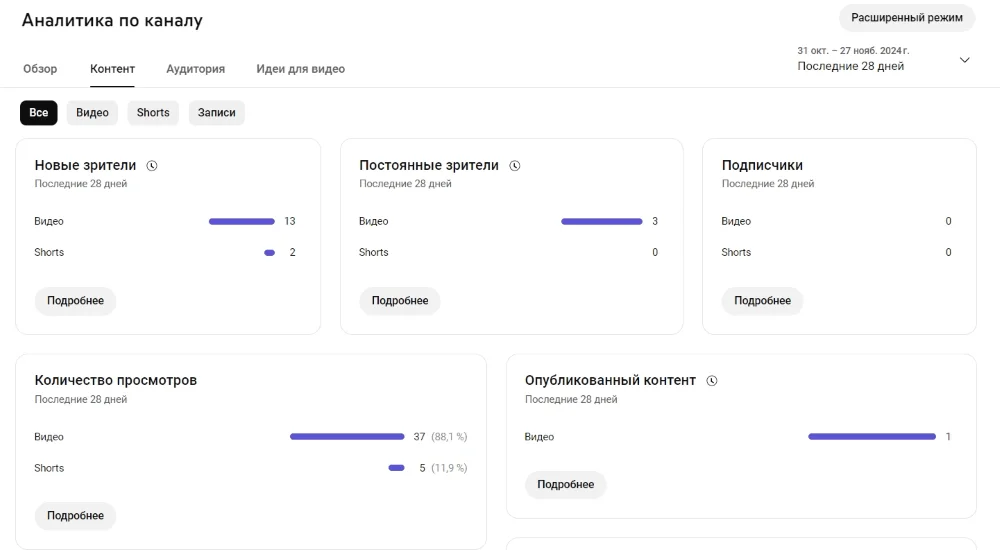
Task: Open the Последние 28 дней period selector
Action: pos(851,66)
